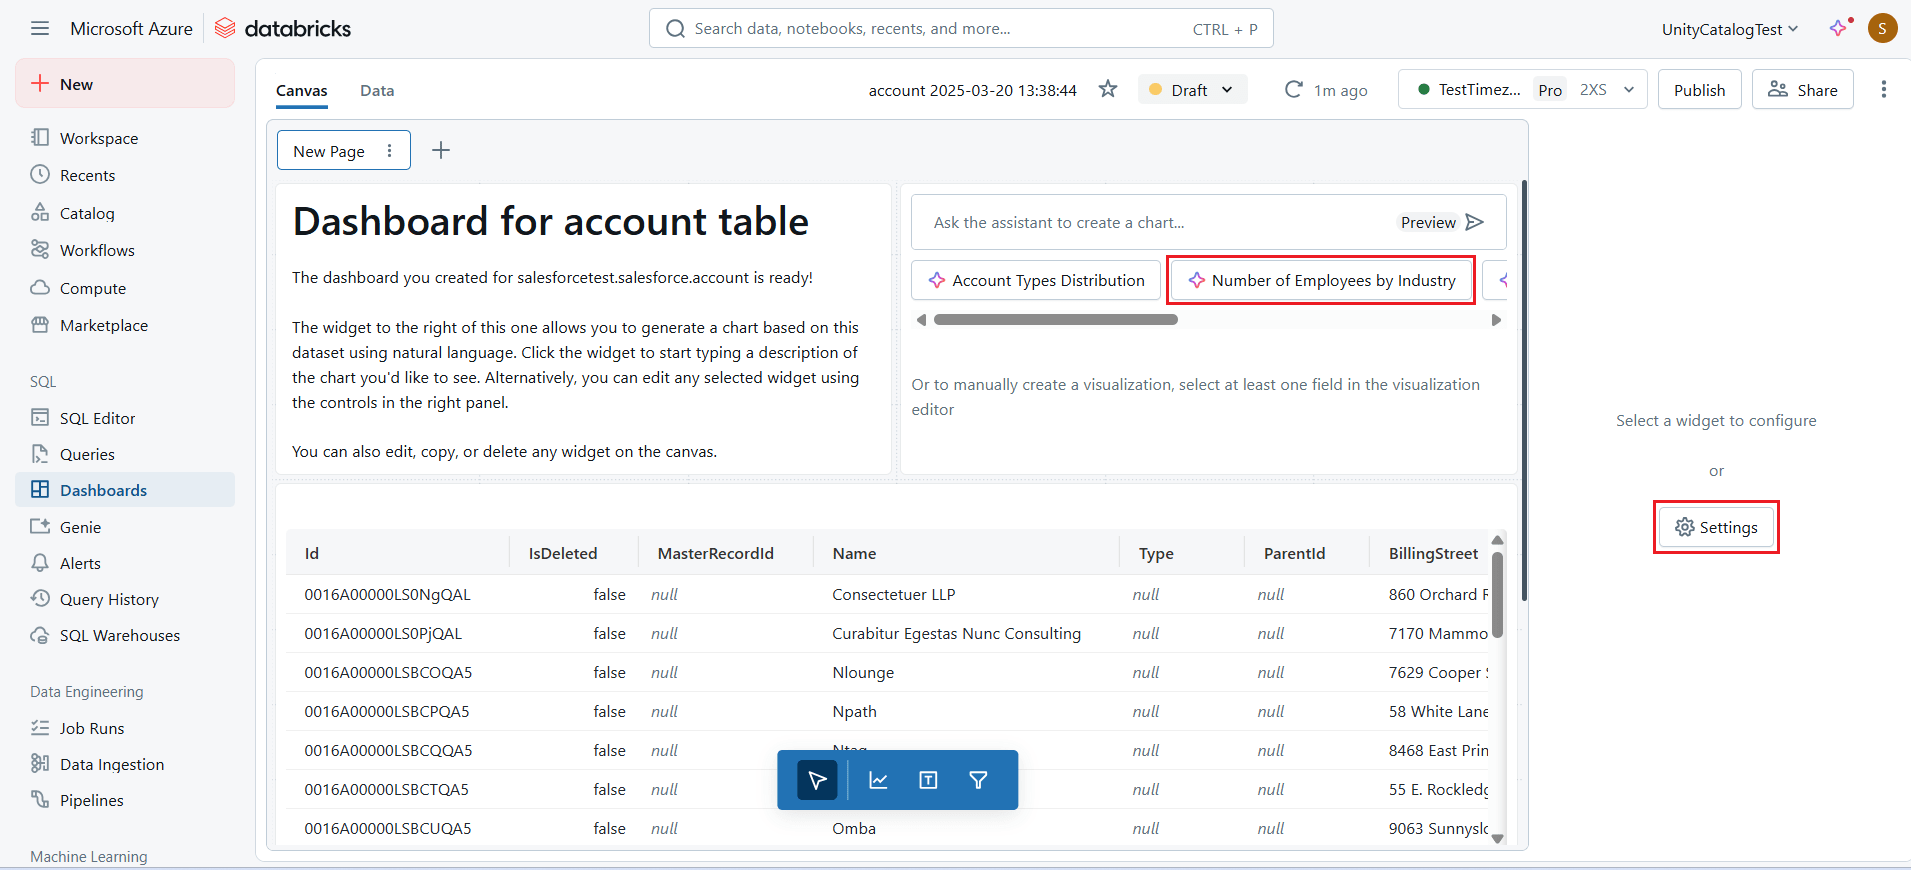Screen dimensions: 1911x870
Task: Add a visualization with chart icon
Action: click(x=878, y=780)
